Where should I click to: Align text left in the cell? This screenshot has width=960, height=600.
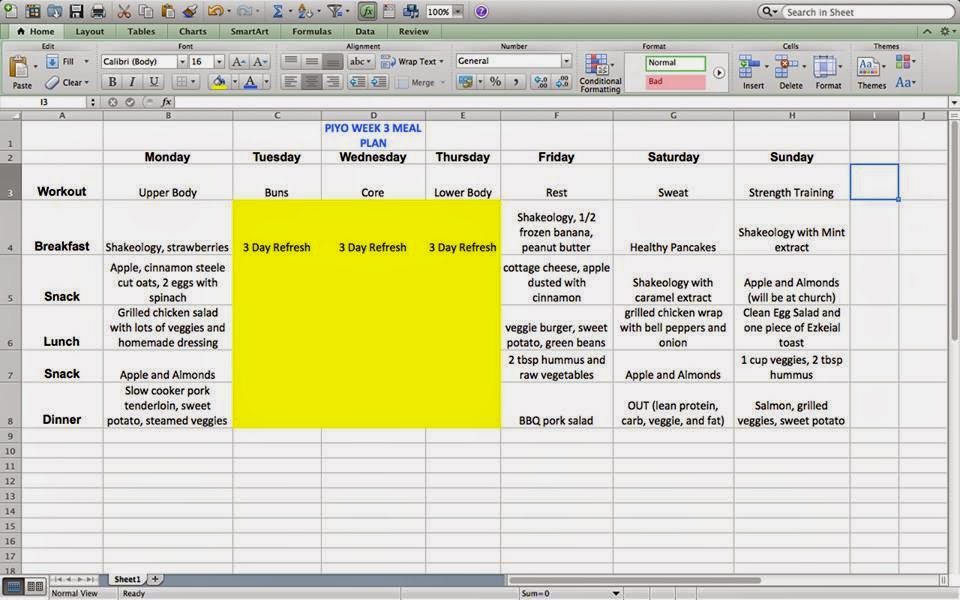coord(291,81)
